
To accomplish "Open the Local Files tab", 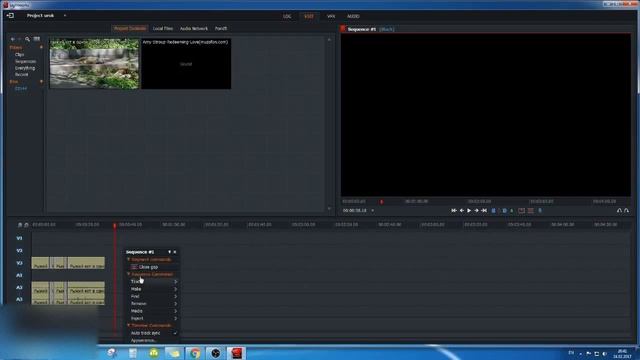I will tap(163, 29).
